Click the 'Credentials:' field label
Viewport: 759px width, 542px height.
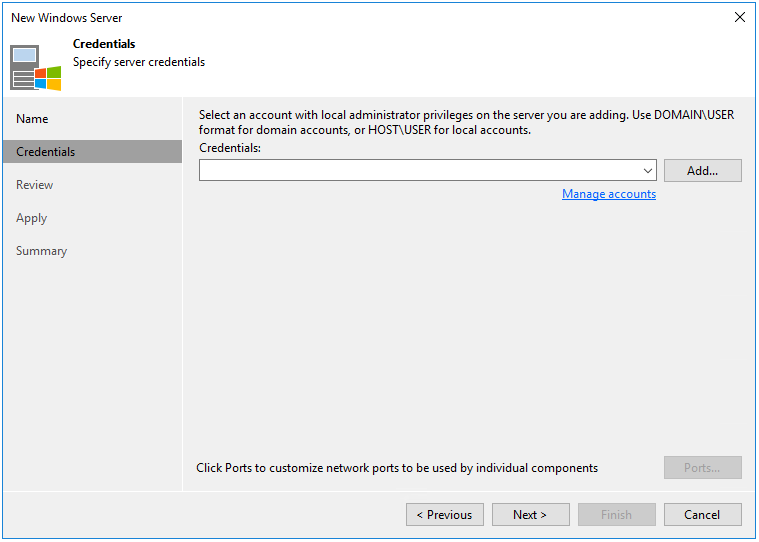[230, 148]
